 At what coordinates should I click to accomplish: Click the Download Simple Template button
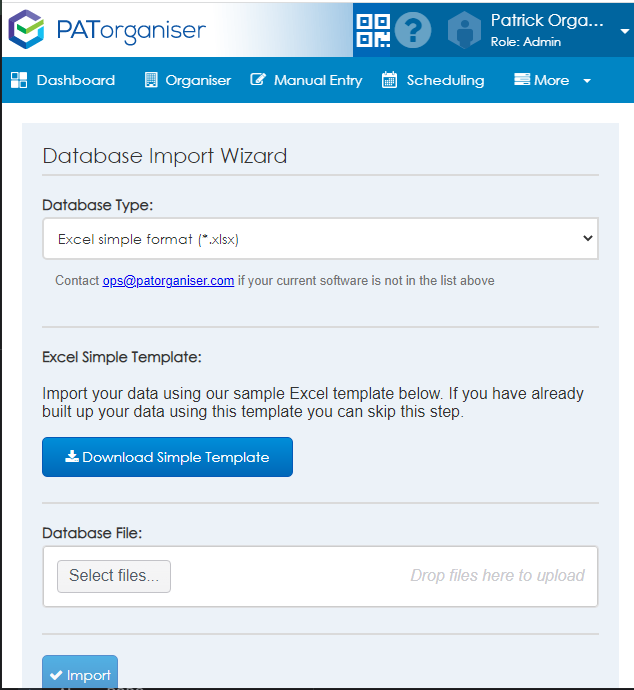tap(167, 457)
